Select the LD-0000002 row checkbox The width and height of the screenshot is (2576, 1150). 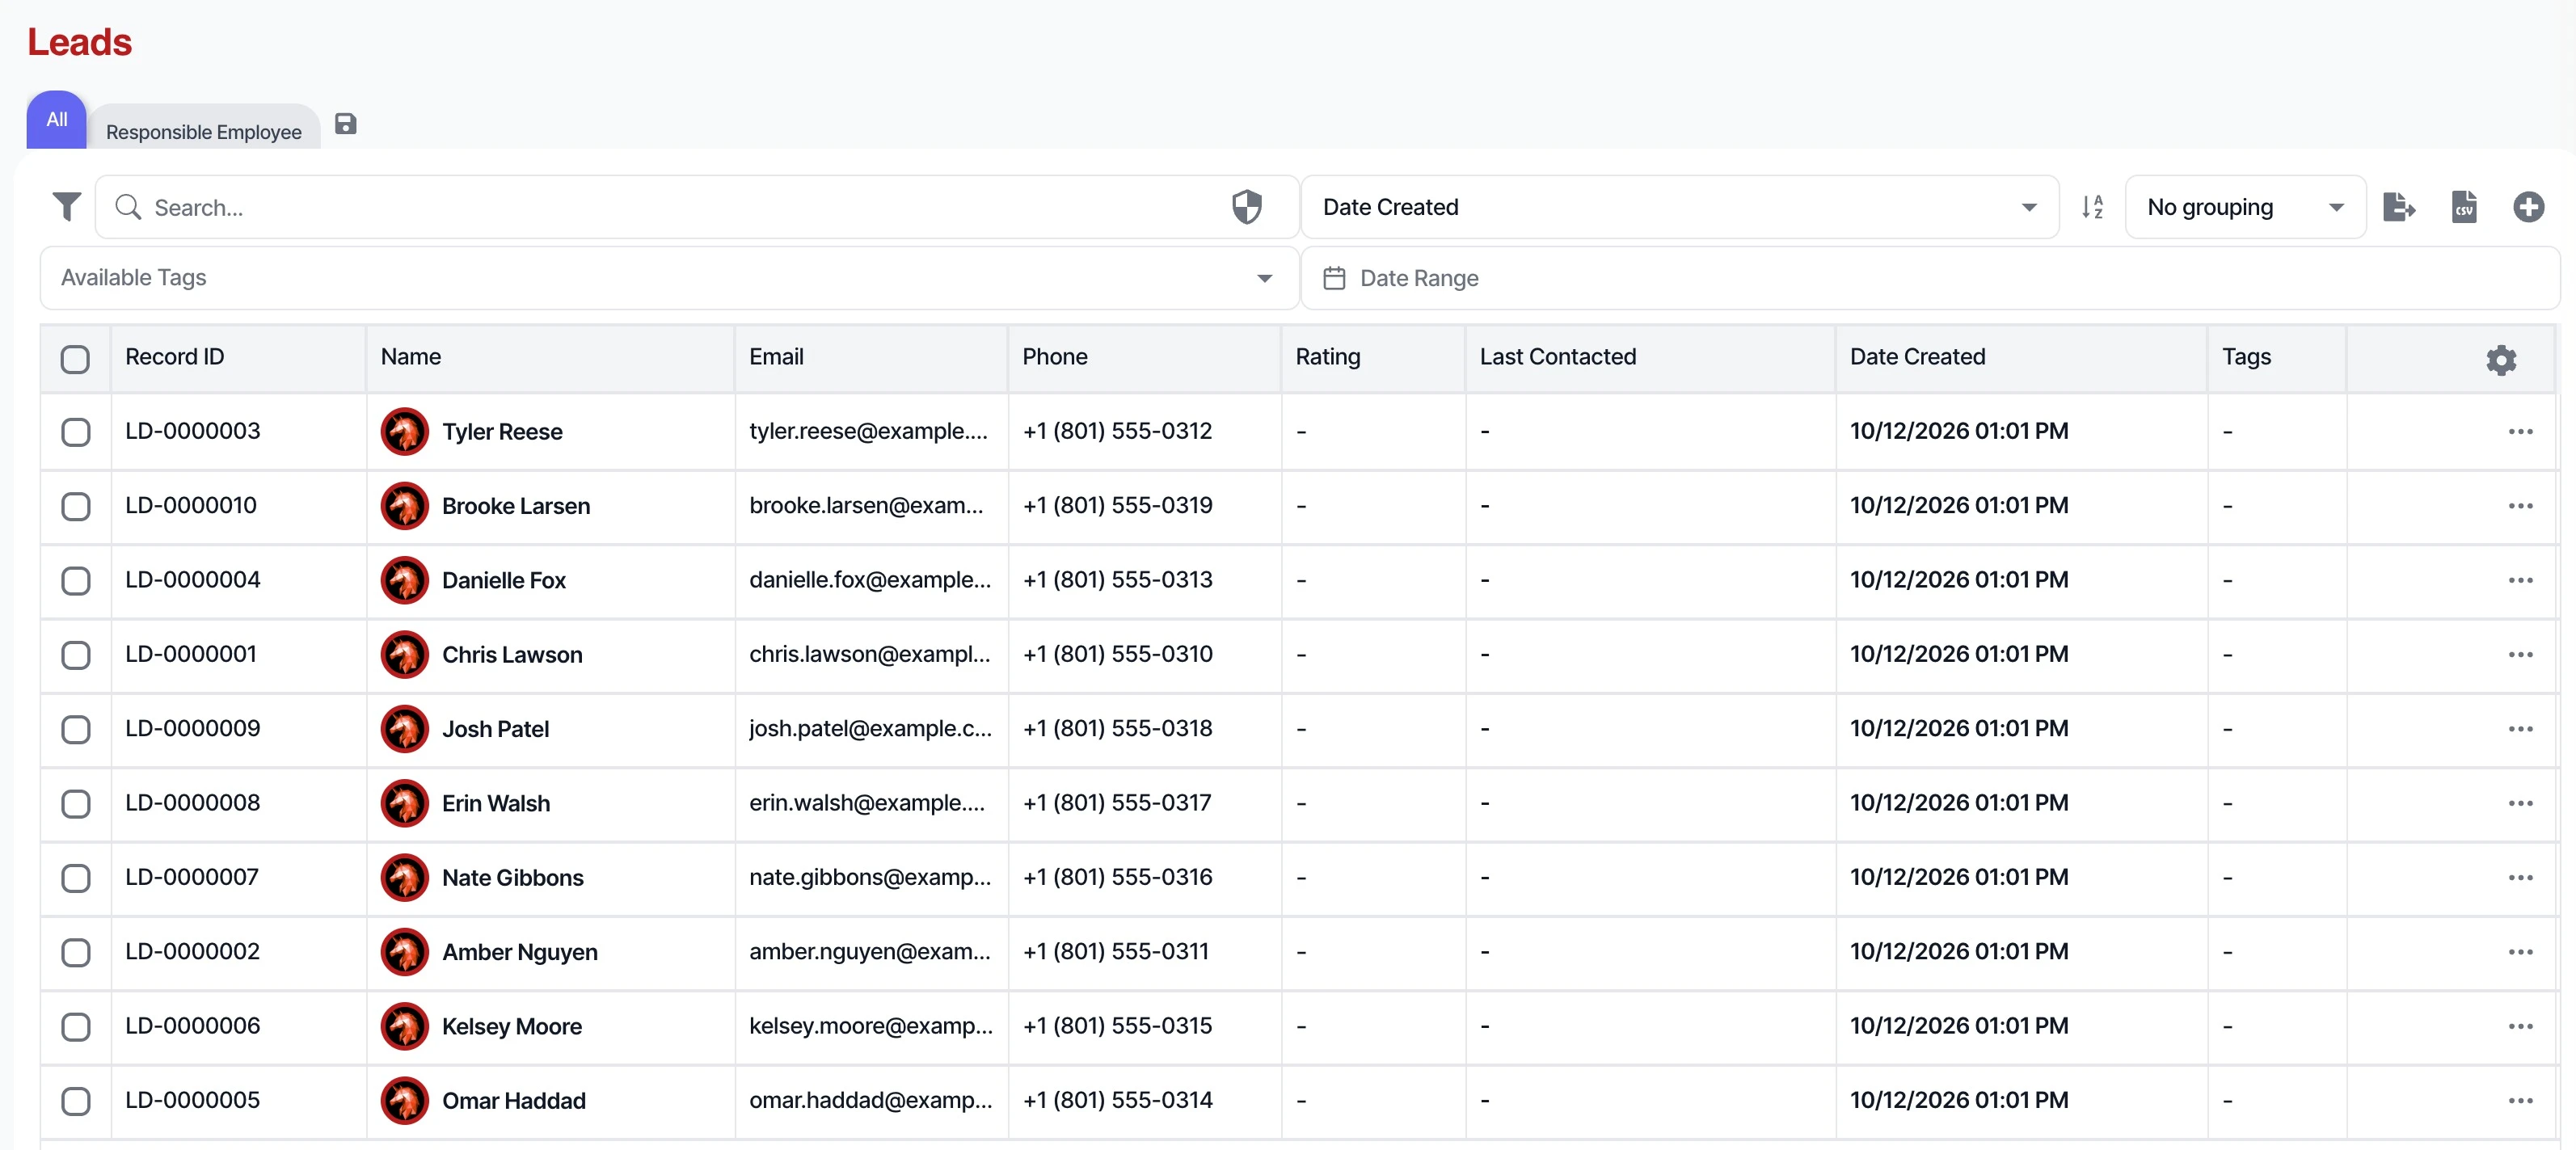tap(75, 952)
